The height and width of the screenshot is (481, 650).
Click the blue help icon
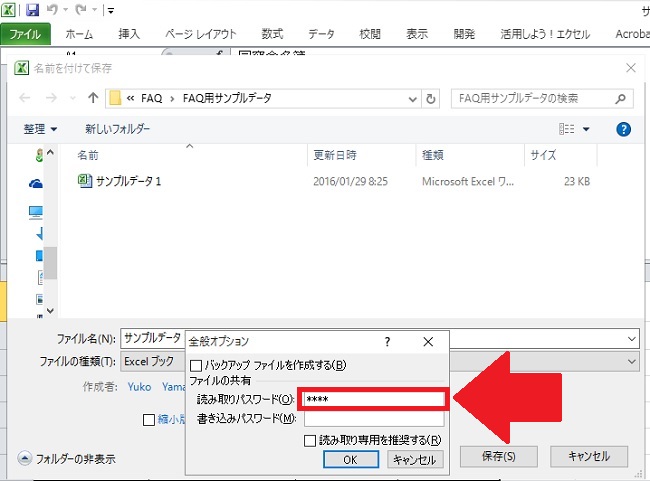623,129
